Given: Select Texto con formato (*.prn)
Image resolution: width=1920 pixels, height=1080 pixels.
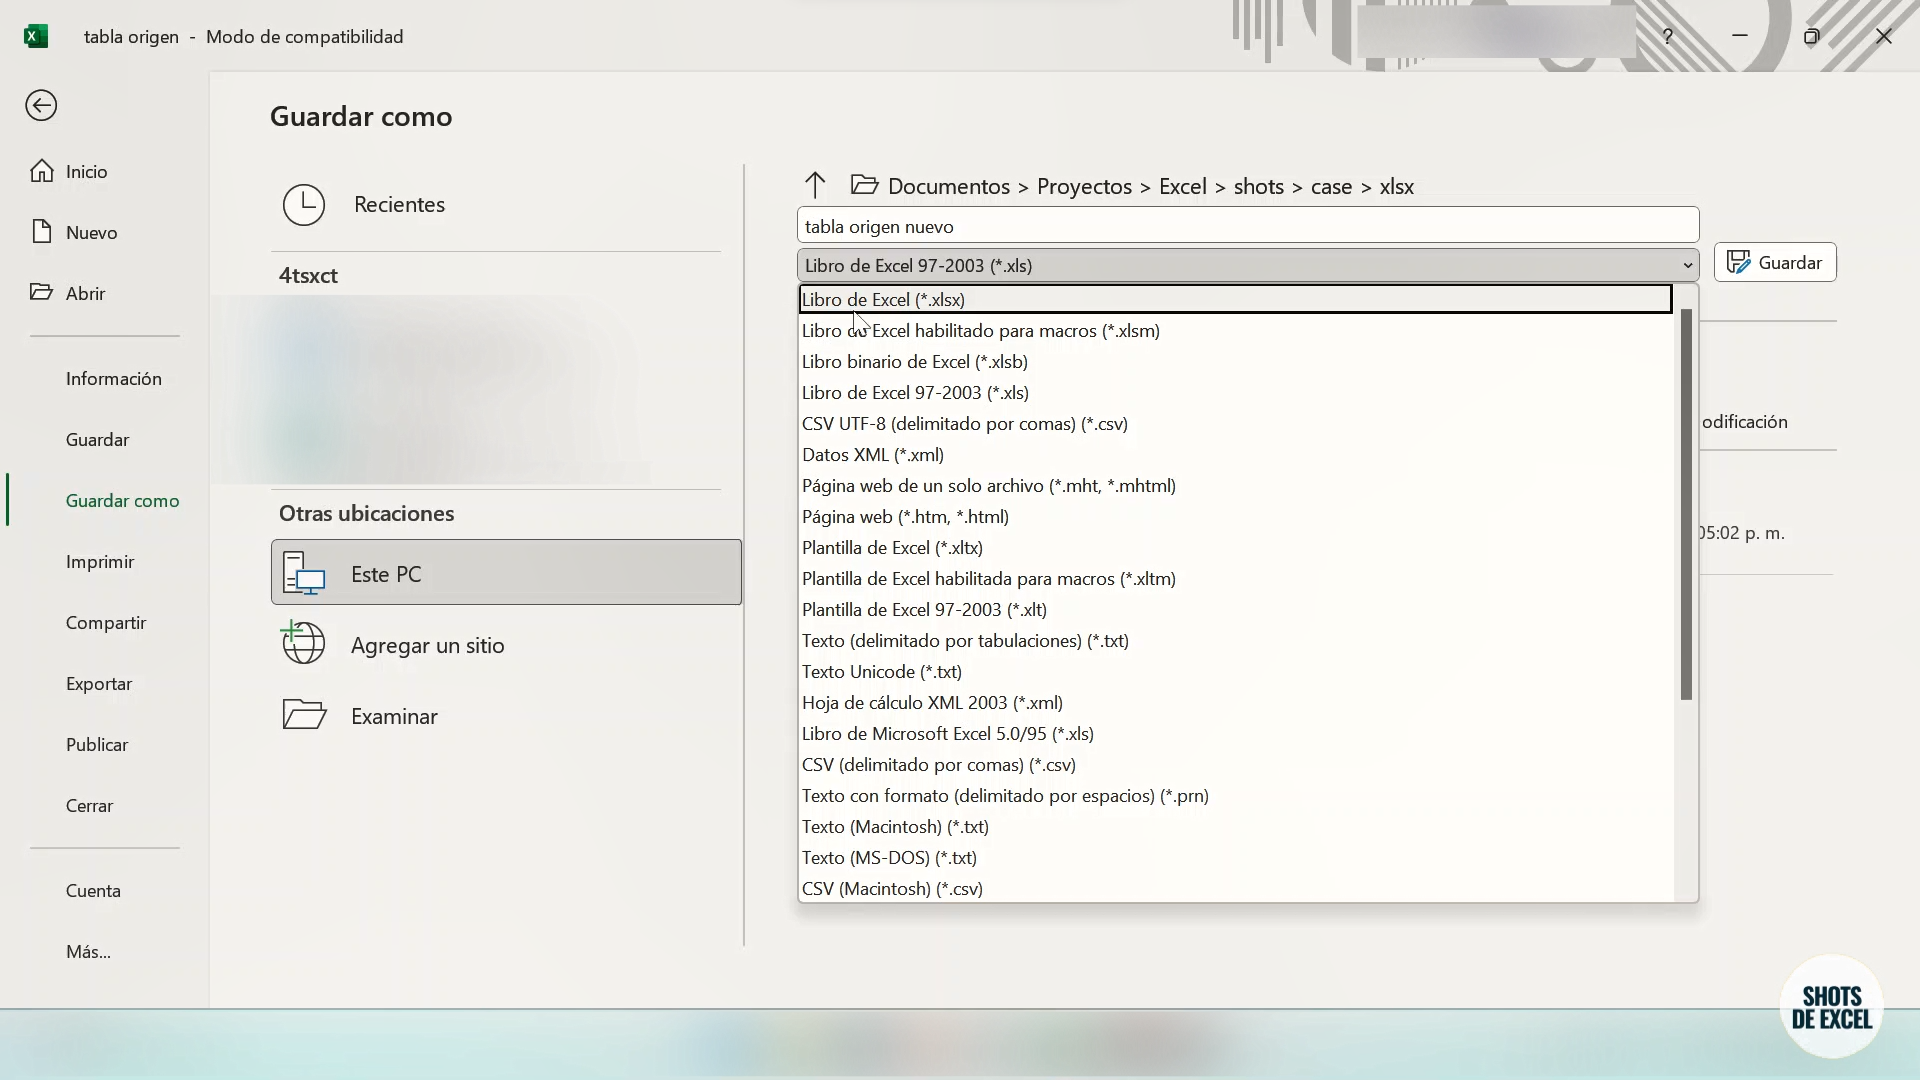Looking at the screenshot, I should coord(1235,795).
